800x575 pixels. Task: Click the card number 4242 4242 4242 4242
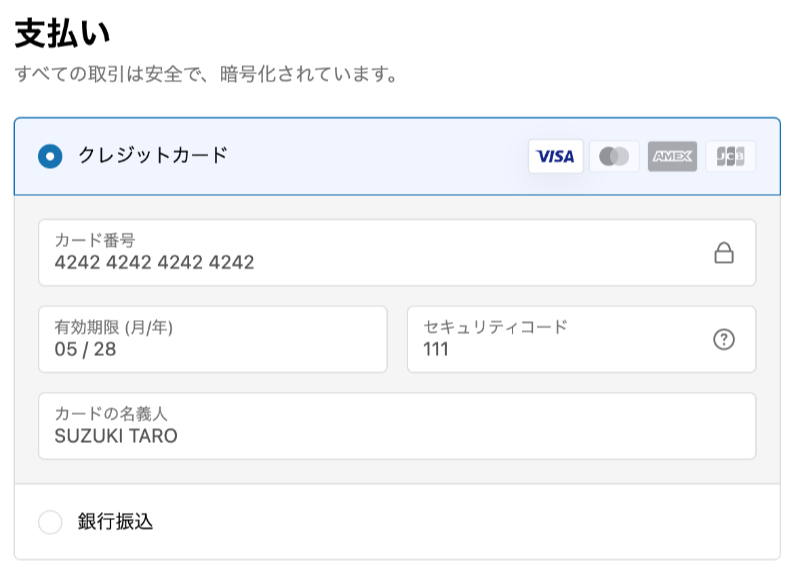pos(154,263)
